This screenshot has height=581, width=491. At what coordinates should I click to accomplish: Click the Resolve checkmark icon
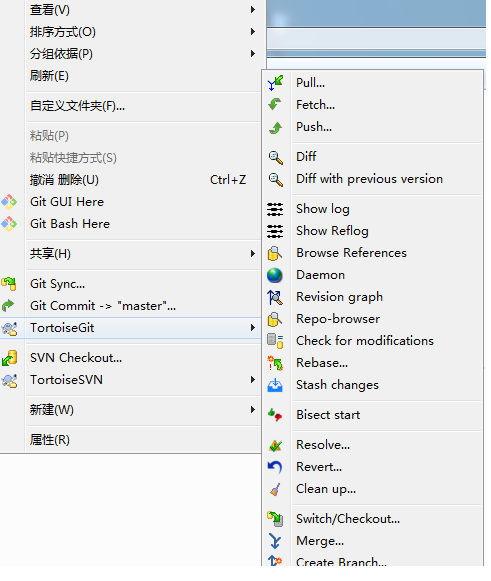275,445
